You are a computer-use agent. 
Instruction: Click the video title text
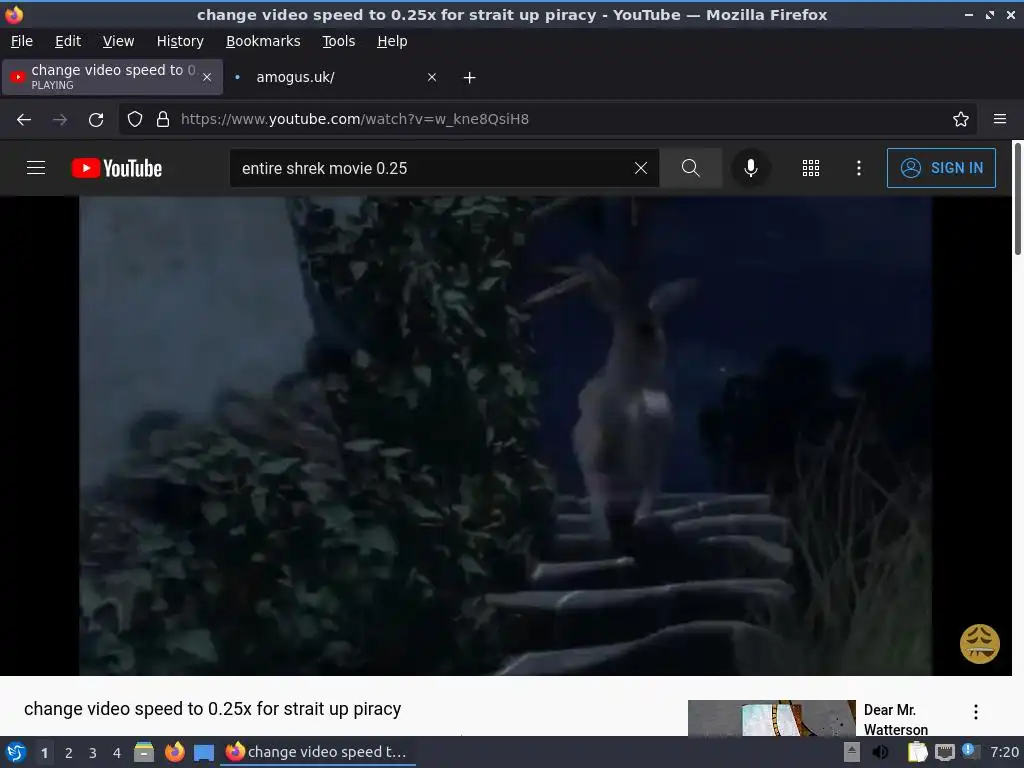point(212,709)
